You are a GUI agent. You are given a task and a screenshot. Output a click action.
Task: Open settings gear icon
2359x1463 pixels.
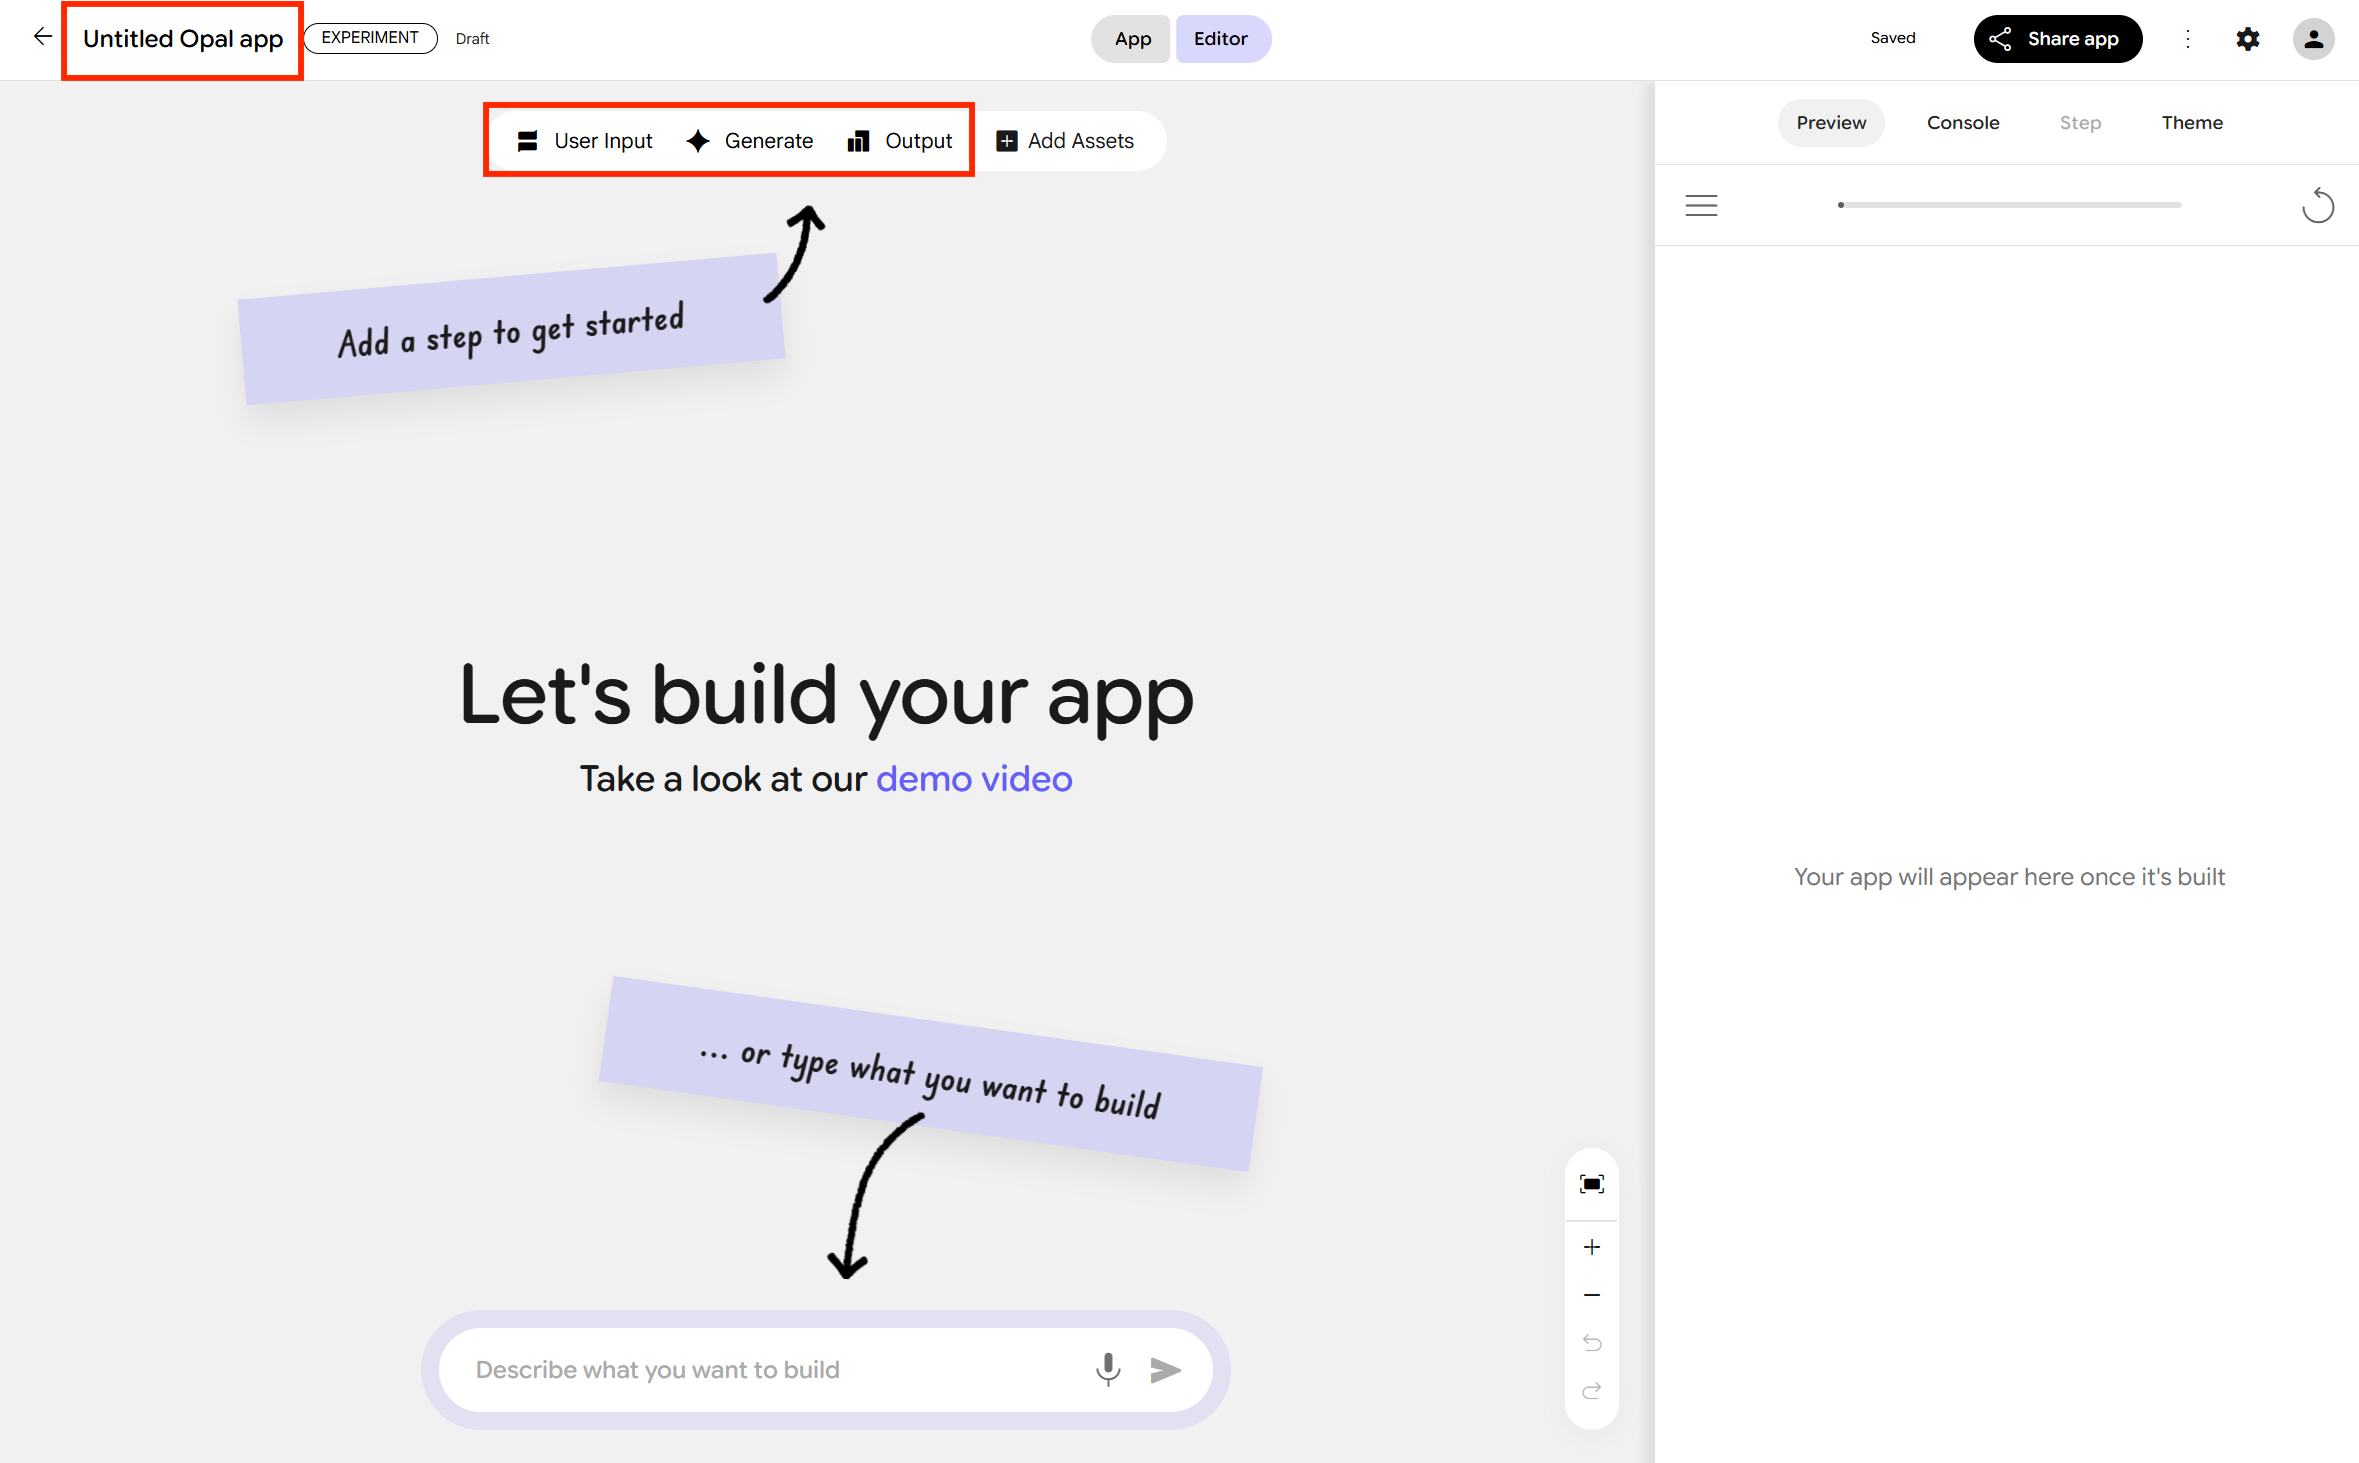tap(2247, 39)
